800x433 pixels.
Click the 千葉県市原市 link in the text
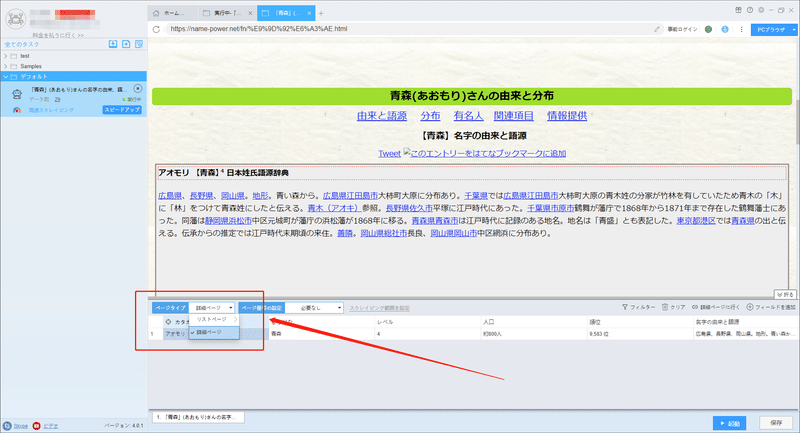551,208
